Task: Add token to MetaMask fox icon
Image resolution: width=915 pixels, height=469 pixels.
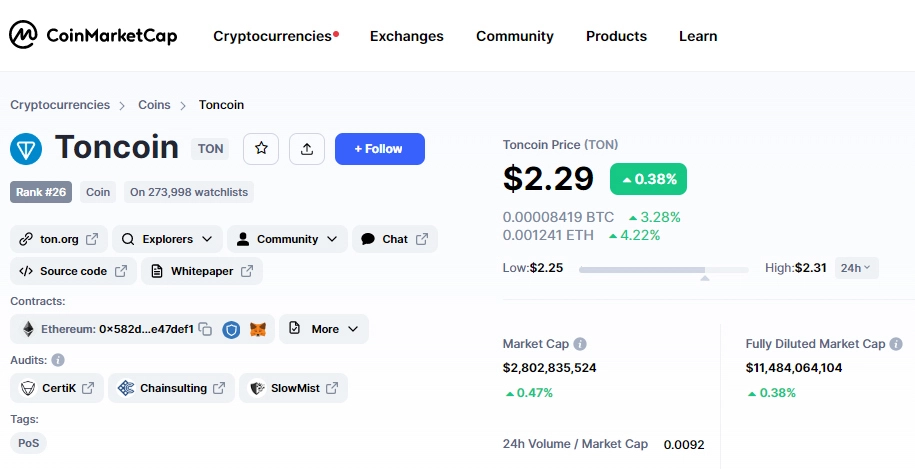Action: (258, 329)
